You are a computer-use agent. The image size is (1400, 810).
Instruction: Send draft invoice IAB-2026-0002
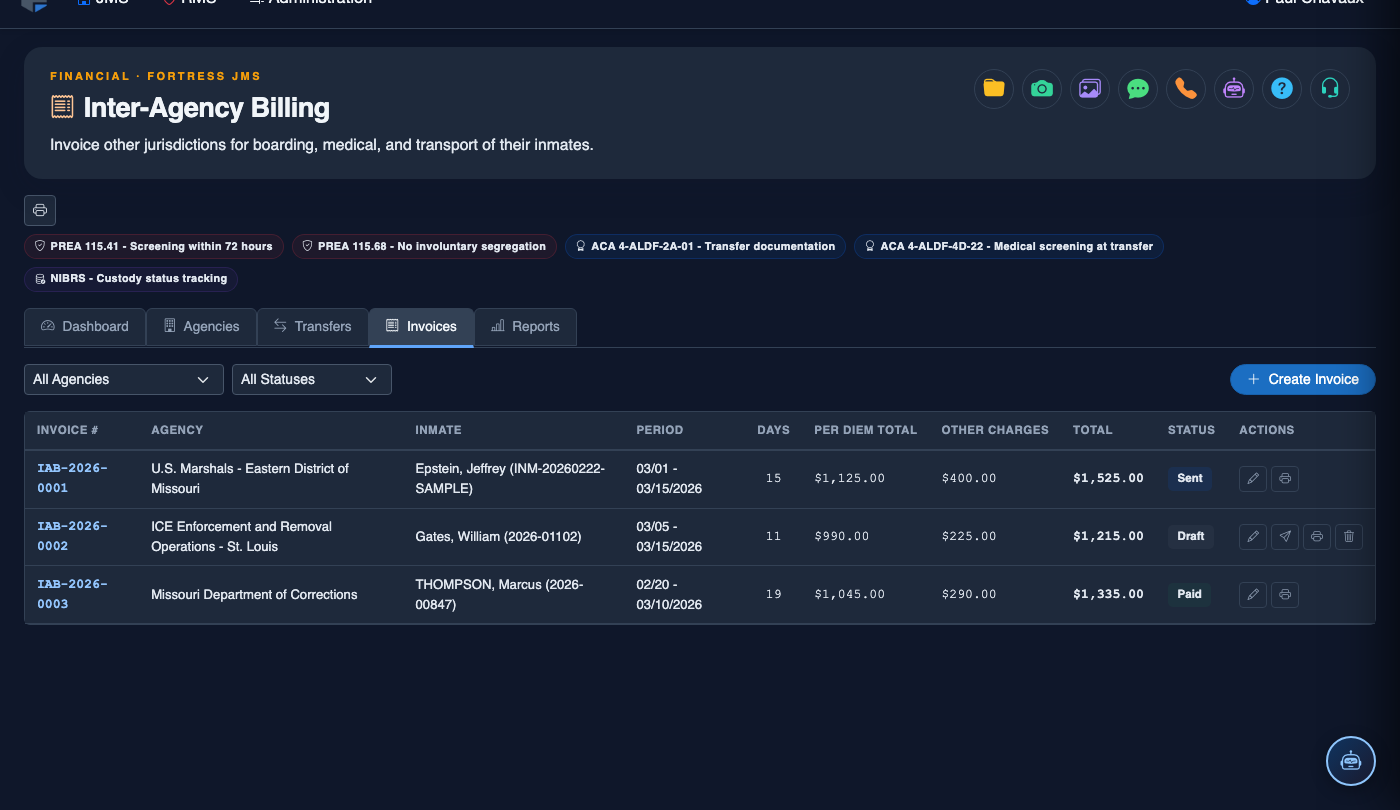coord(1285,537)
